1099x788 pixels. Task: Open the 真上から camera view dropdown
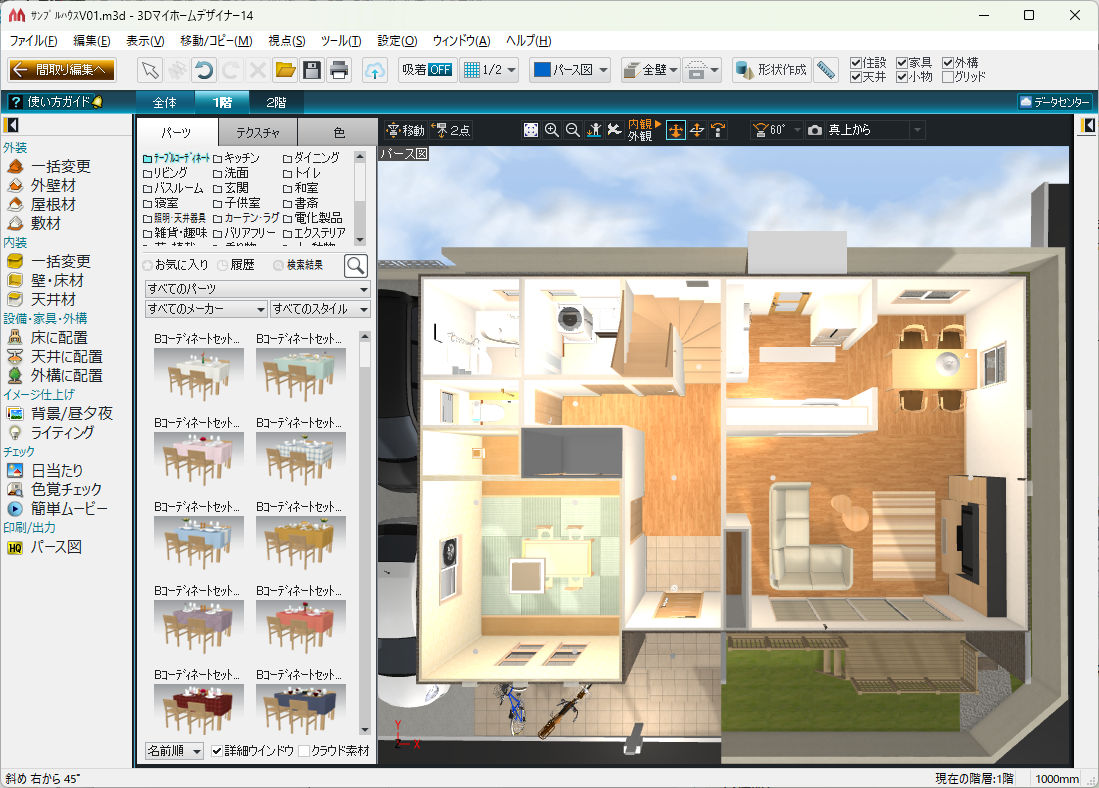coord(917,130)
